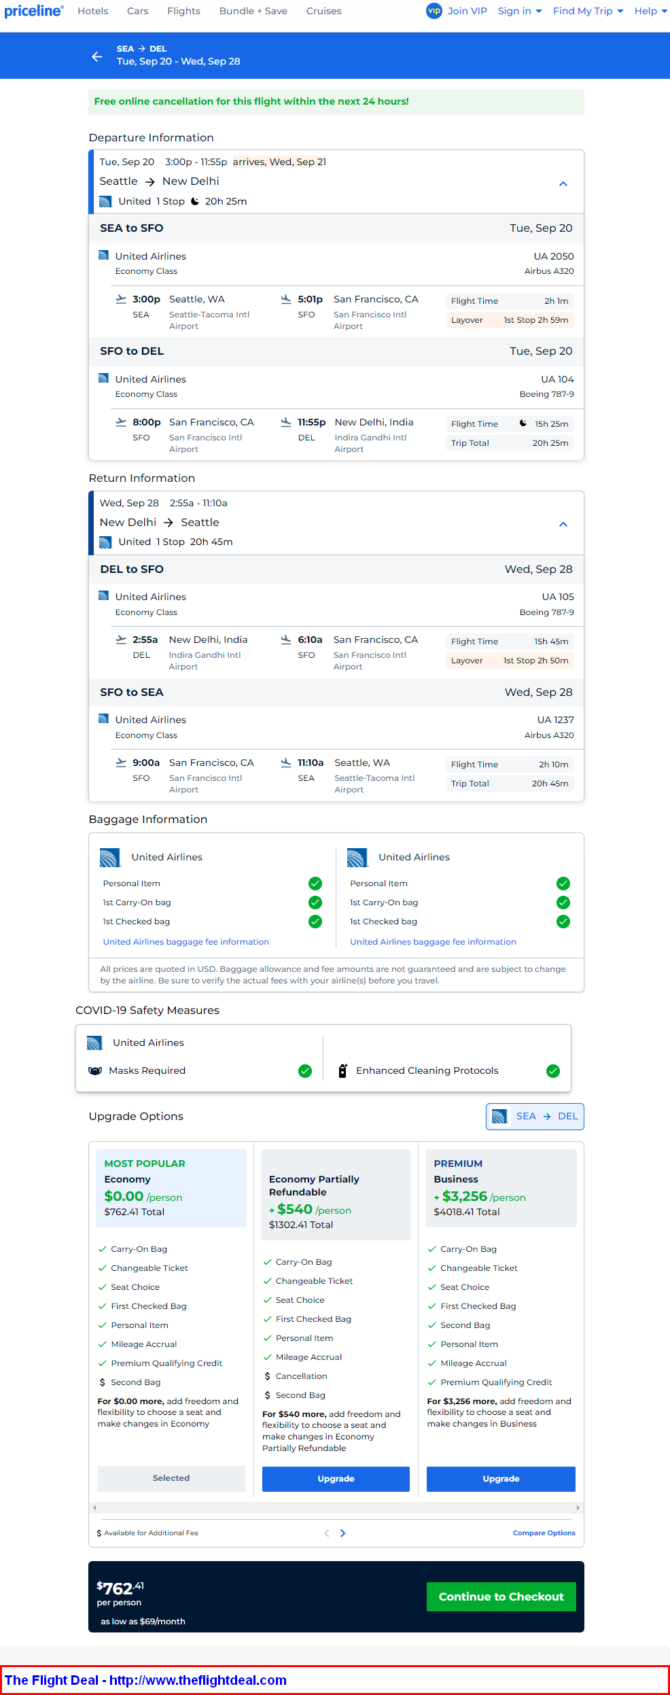The width and height of the screenshot is (670, 1695).
Task: Collapse the Return Information section chevron
Action: pos(563,524)
